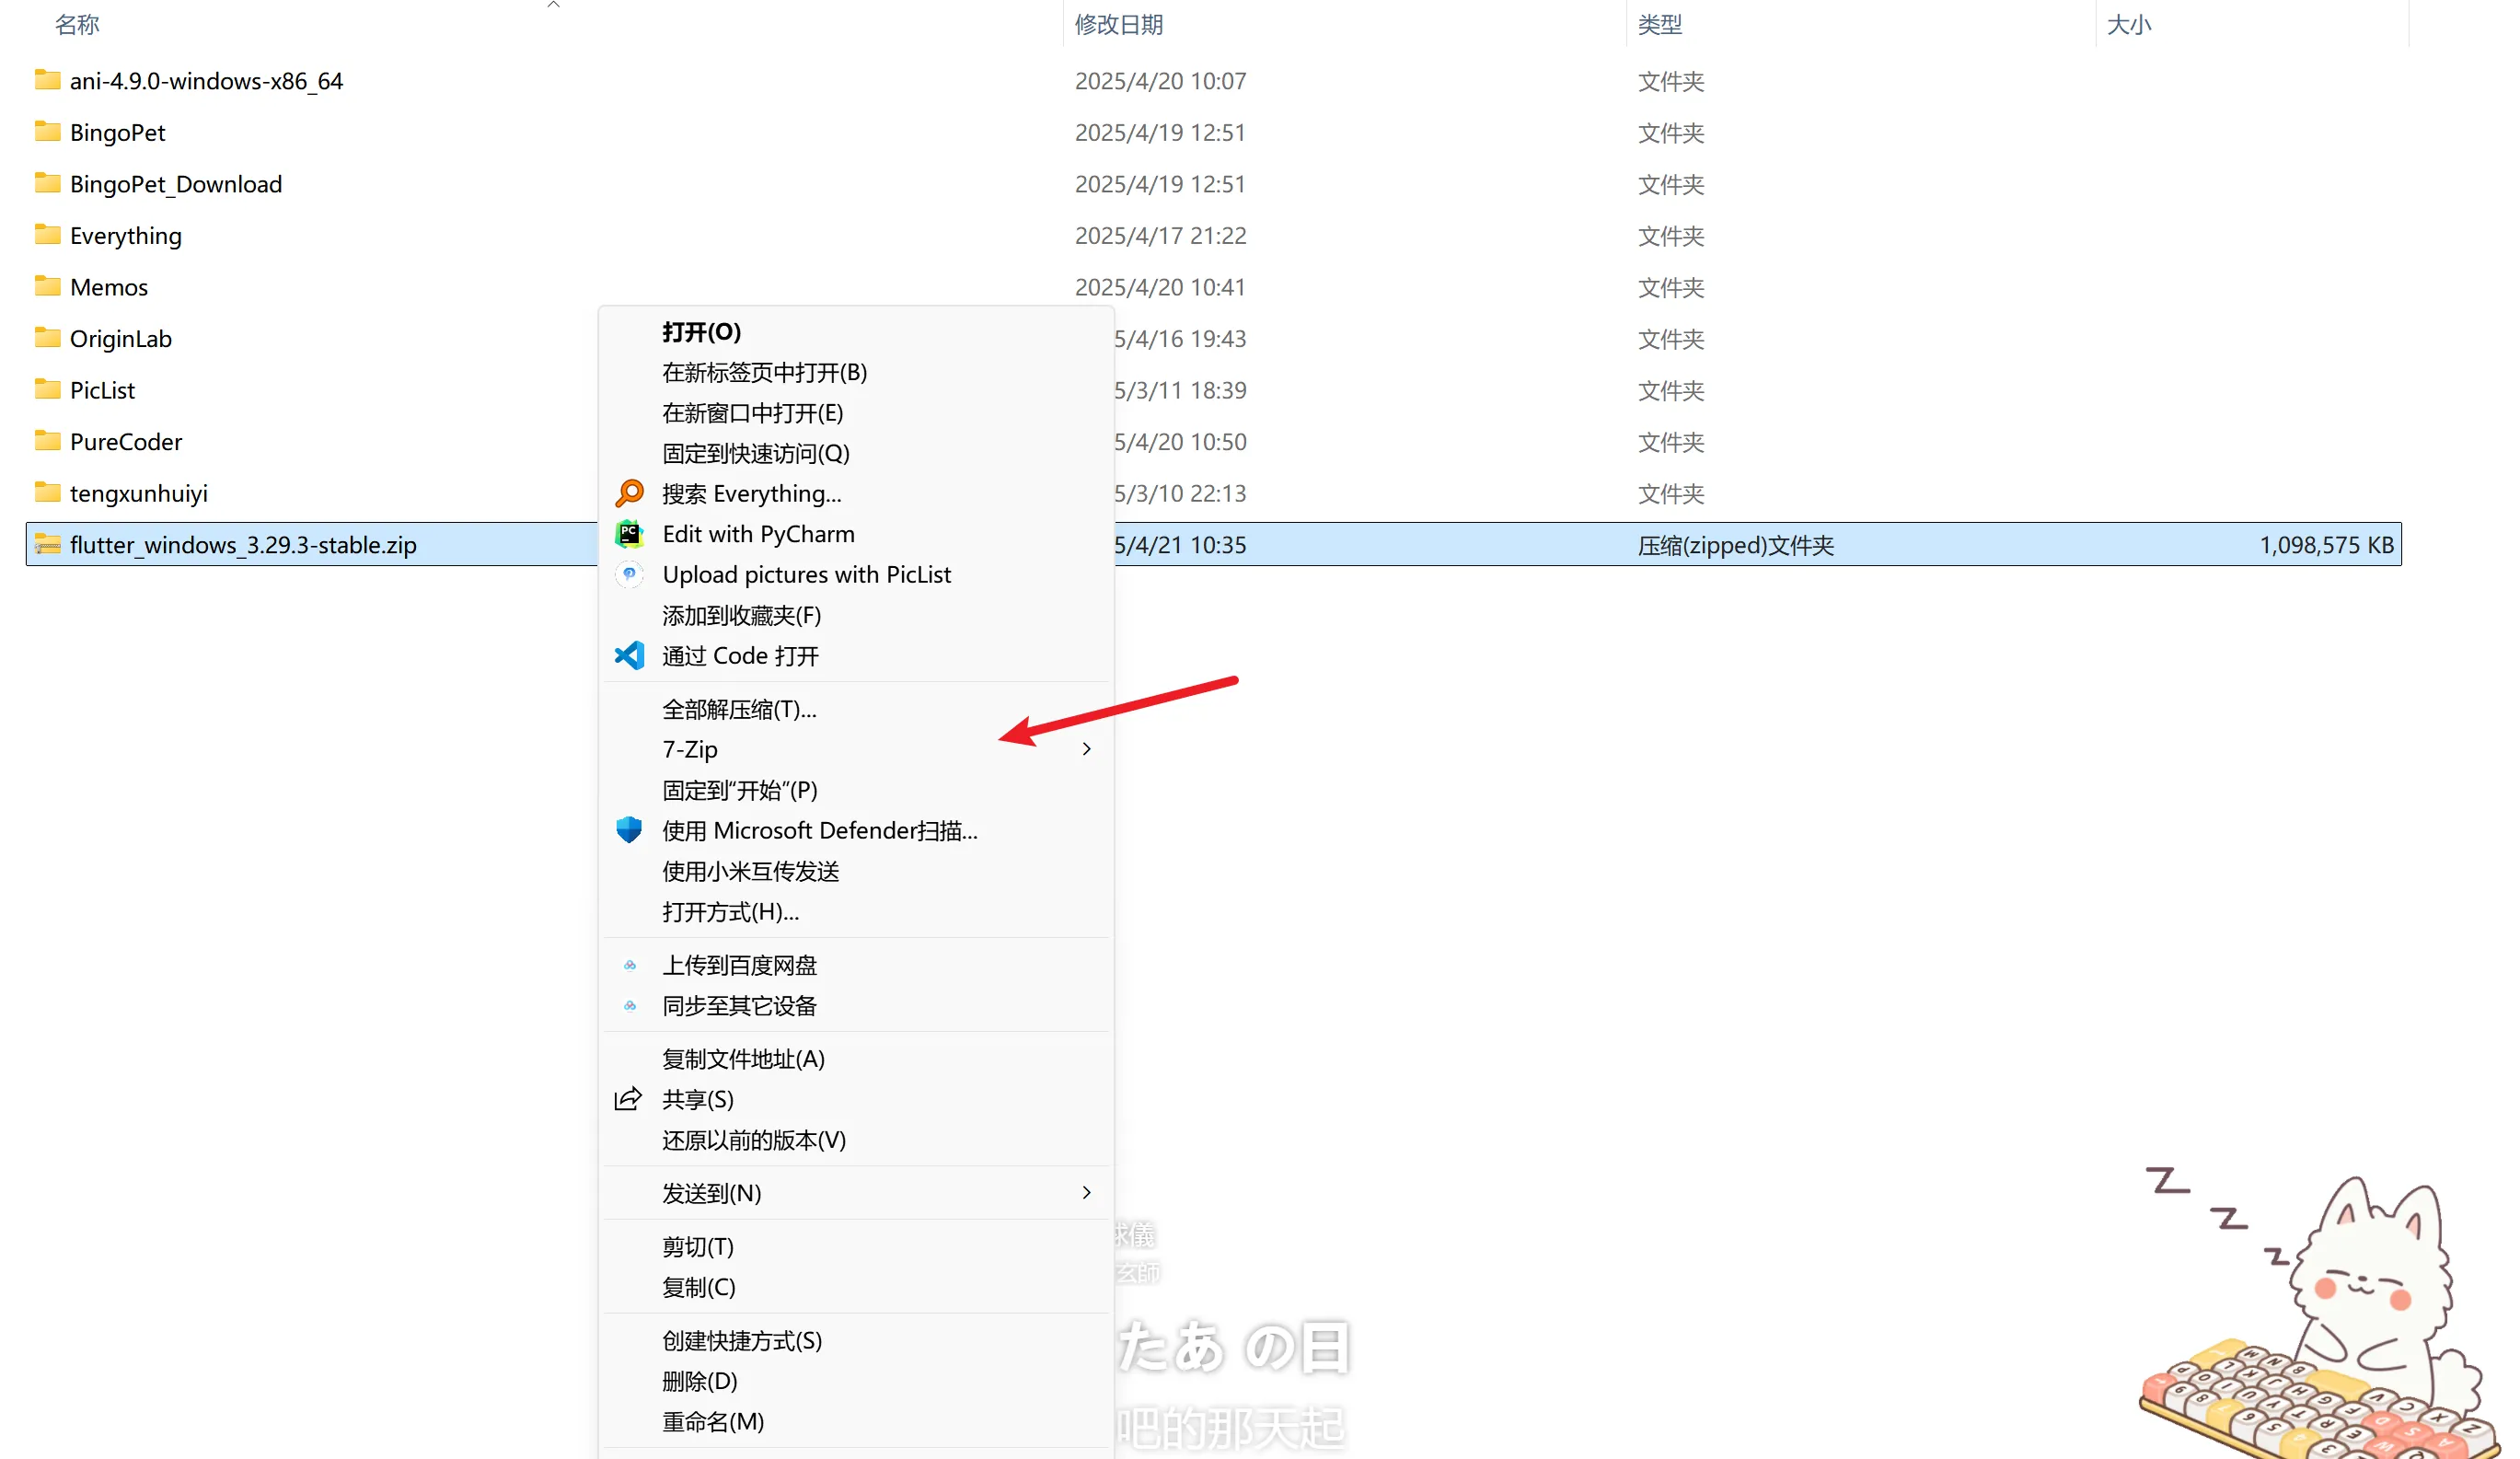Image resolution: width=2520 pixels, height=1459 pixels.
Task: Select 打开(O) in the context menu
Action: (x=701, y=331)
